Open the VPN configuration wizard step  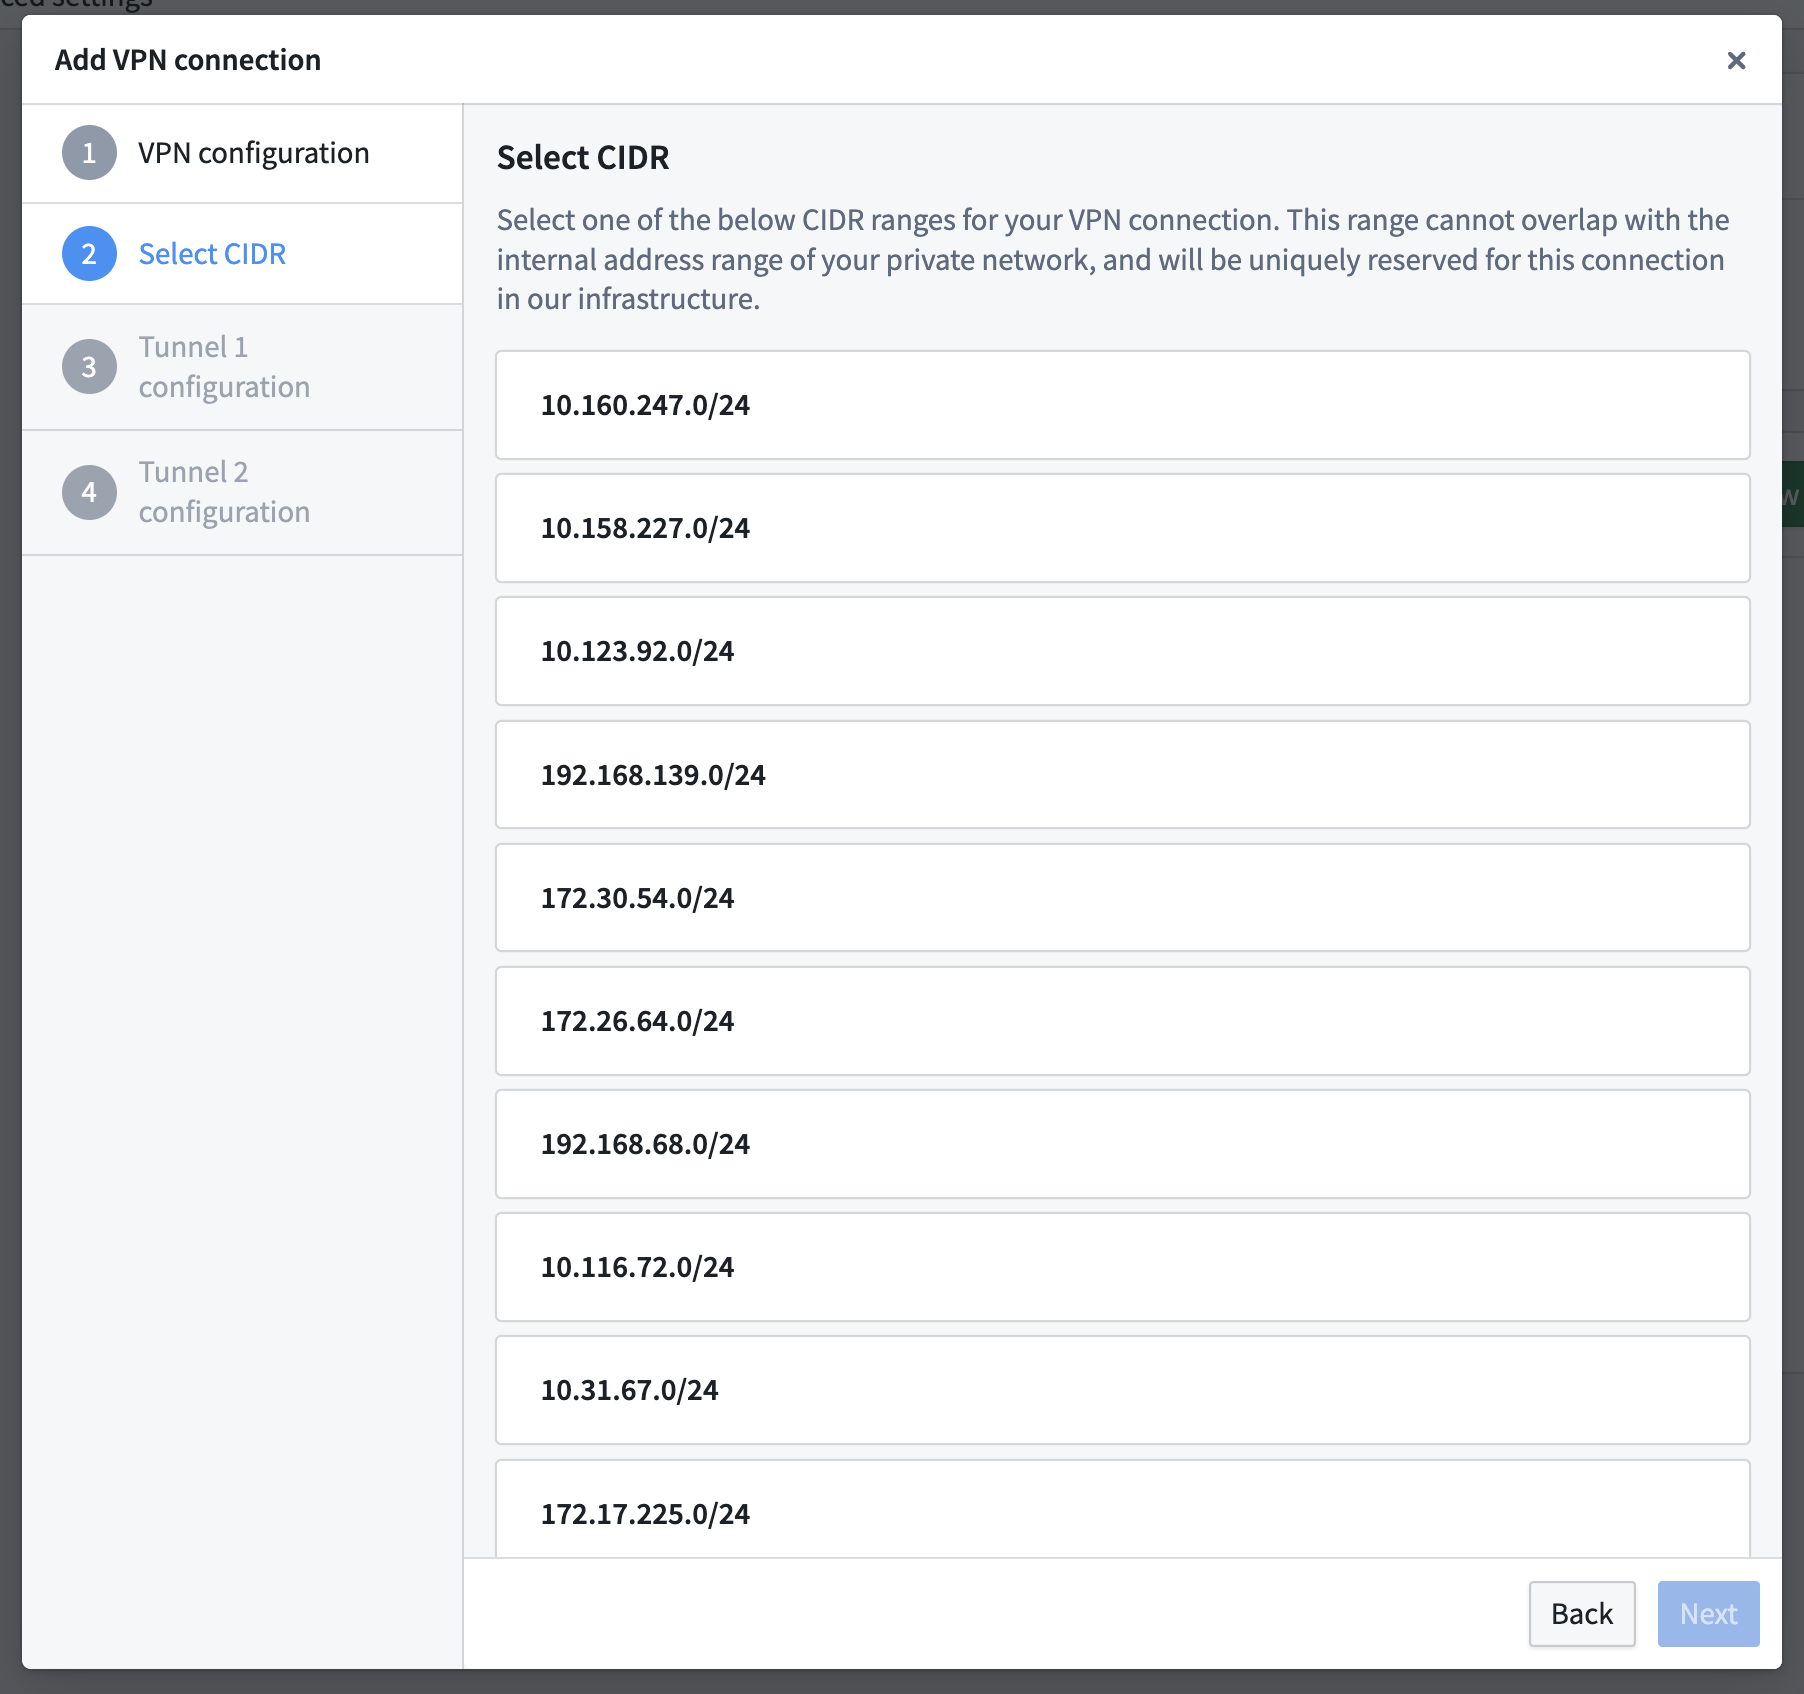[x=253, y=153]
